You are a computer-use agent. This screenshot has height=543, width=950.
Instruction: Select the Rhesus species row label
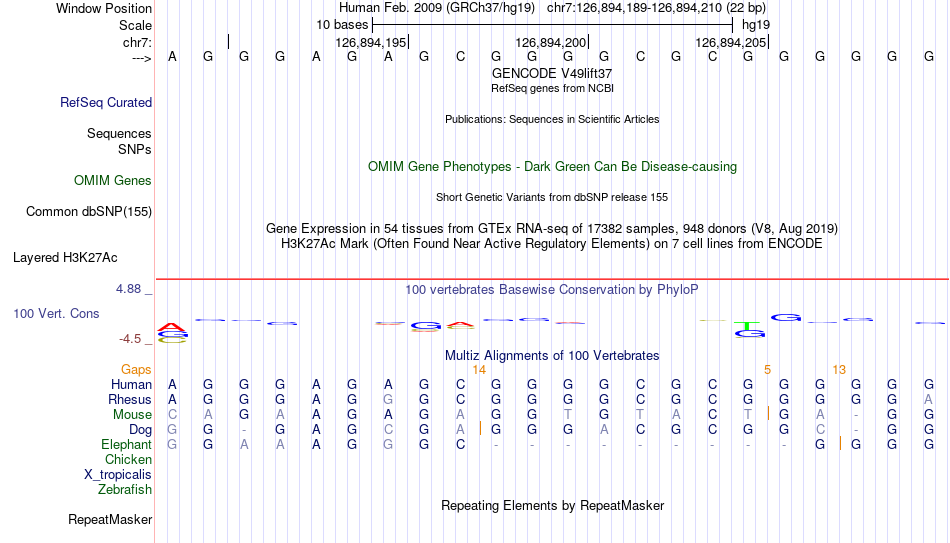pyautogui.click(x=130, y=399)
